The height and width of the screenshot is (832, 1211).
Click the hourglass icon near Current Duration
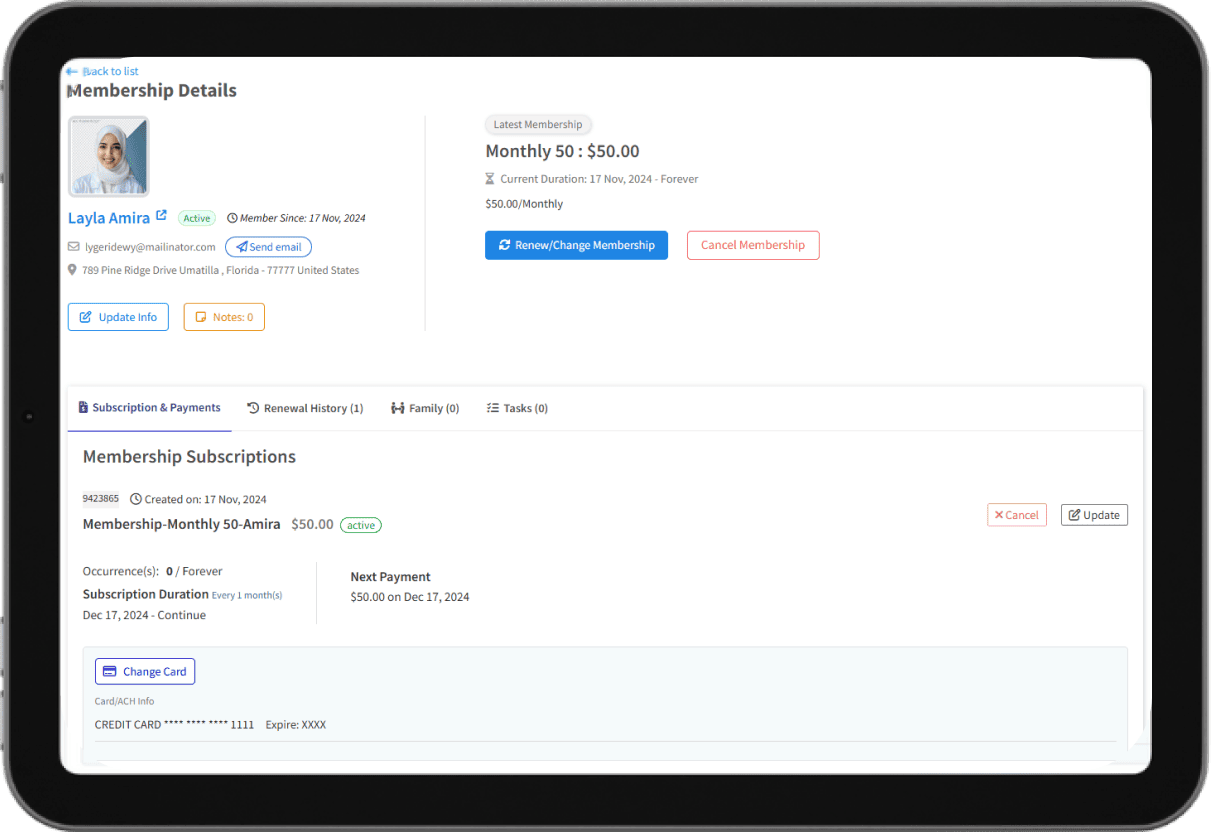pos(490,179)
